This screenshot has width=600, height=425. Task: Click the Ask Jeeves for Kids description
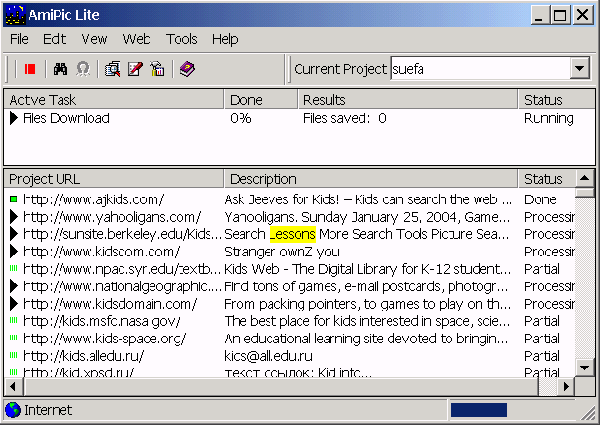368,199
